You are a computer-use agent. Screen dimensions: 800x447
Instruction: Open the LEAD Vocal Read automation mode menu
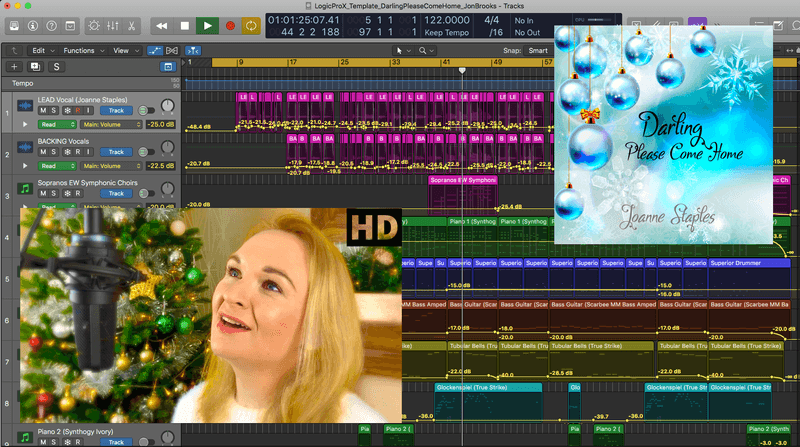point(57,125)
